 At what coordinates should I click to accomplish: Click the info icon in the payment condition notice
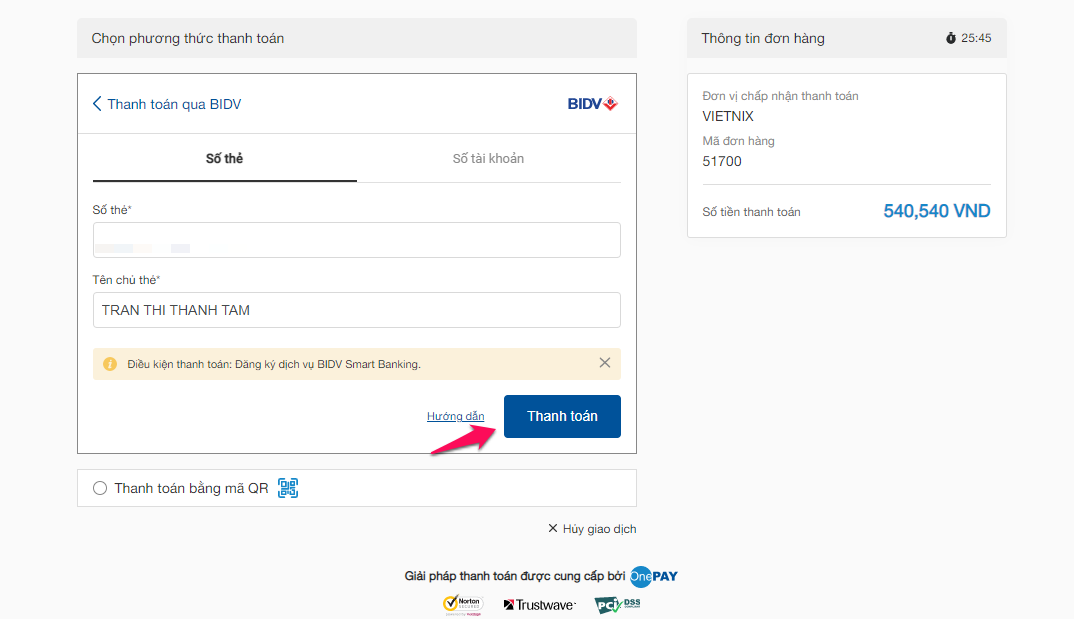110,364
